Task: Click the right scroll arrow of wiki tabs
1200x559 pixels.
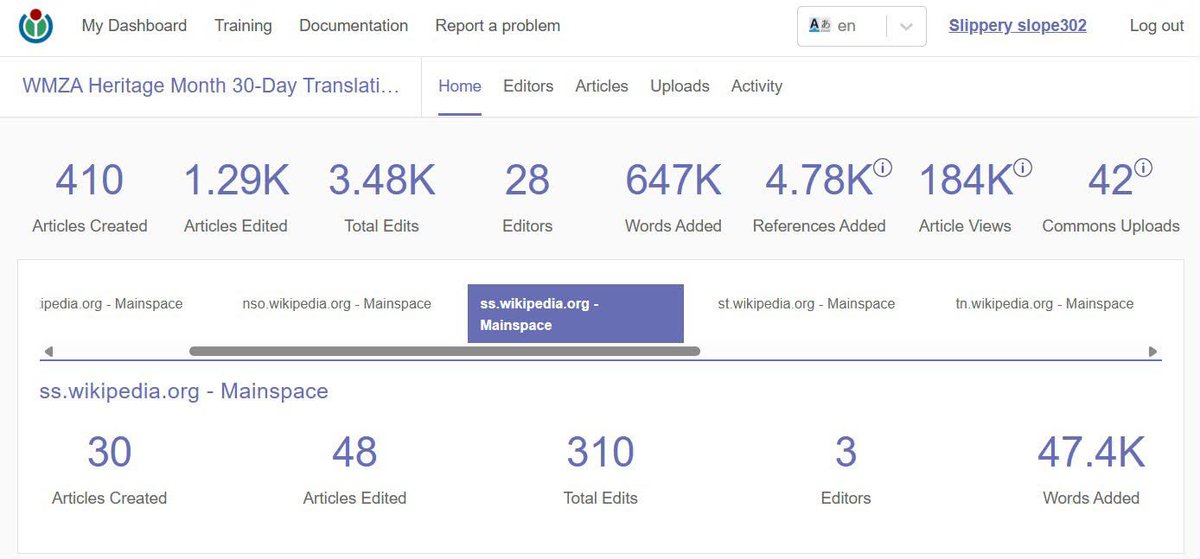Action: 1153,351
